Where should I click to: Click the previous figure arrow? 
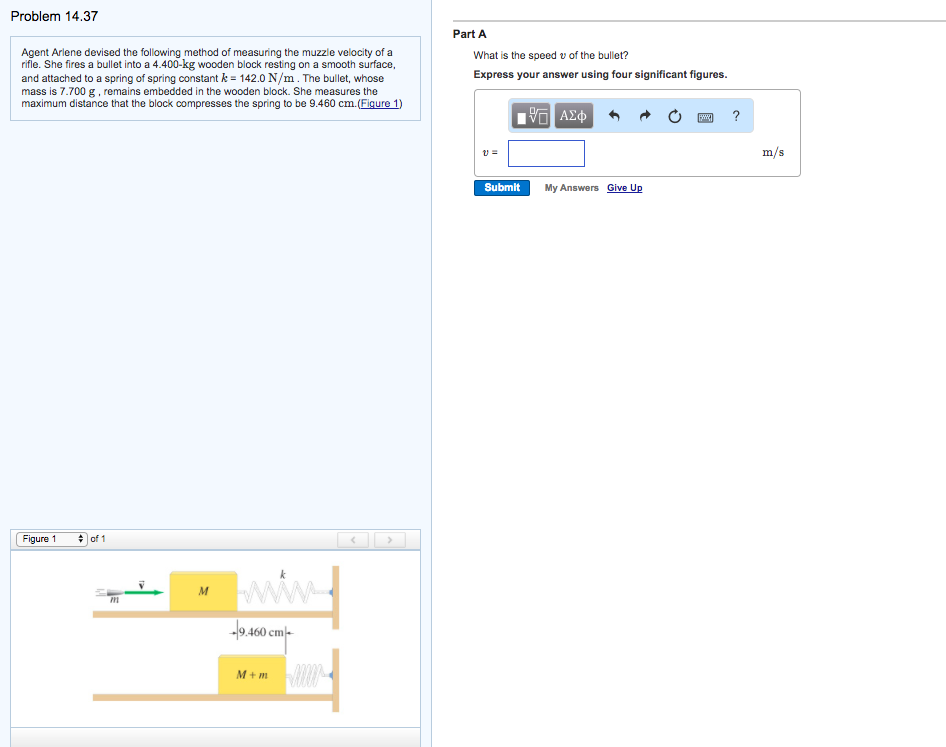(352, 539)
